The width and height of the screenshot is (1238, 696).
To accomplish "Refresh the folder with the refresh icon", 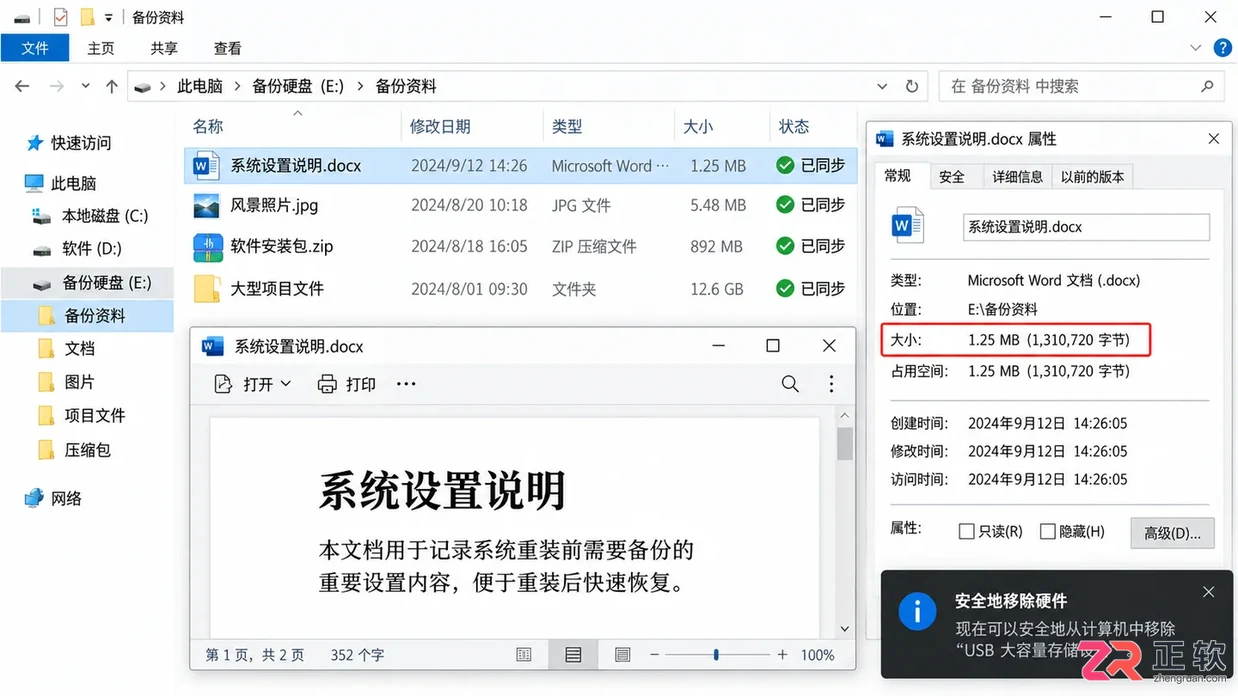I will [x=911, y=87].
